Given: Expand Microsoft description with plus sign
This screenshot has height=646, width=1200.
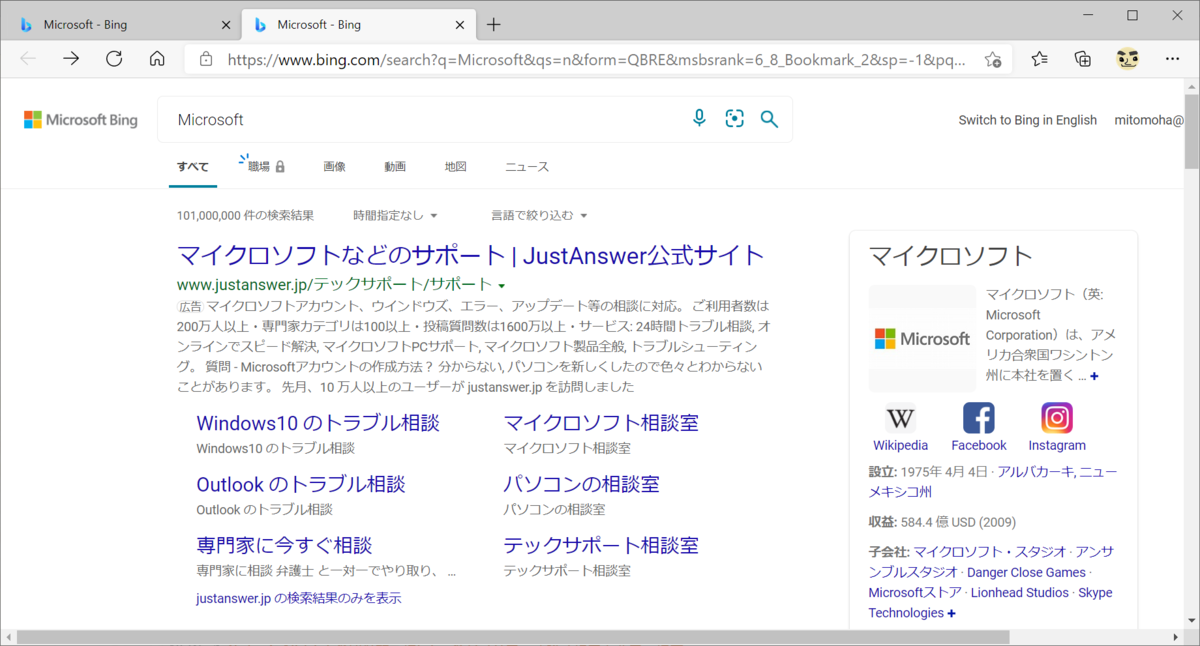Looking at the screenshot, I should tap(1095, 376).
